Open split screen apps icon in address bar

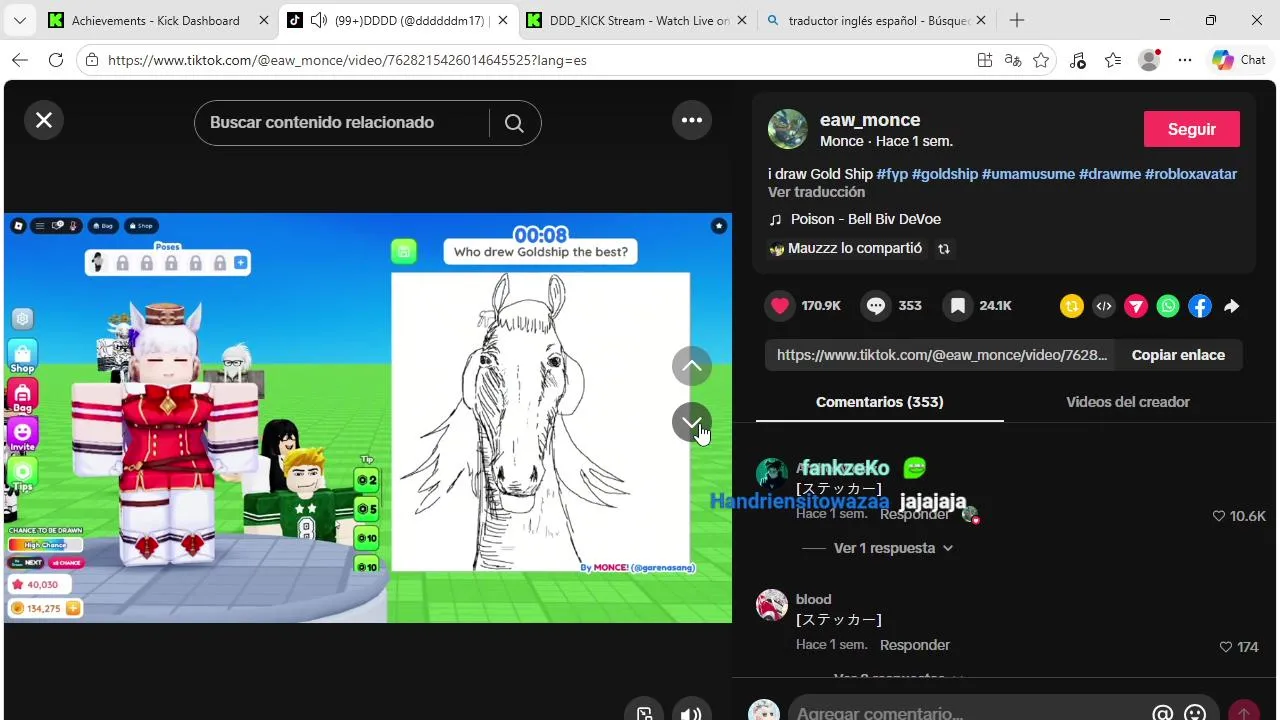pos(985,60)
